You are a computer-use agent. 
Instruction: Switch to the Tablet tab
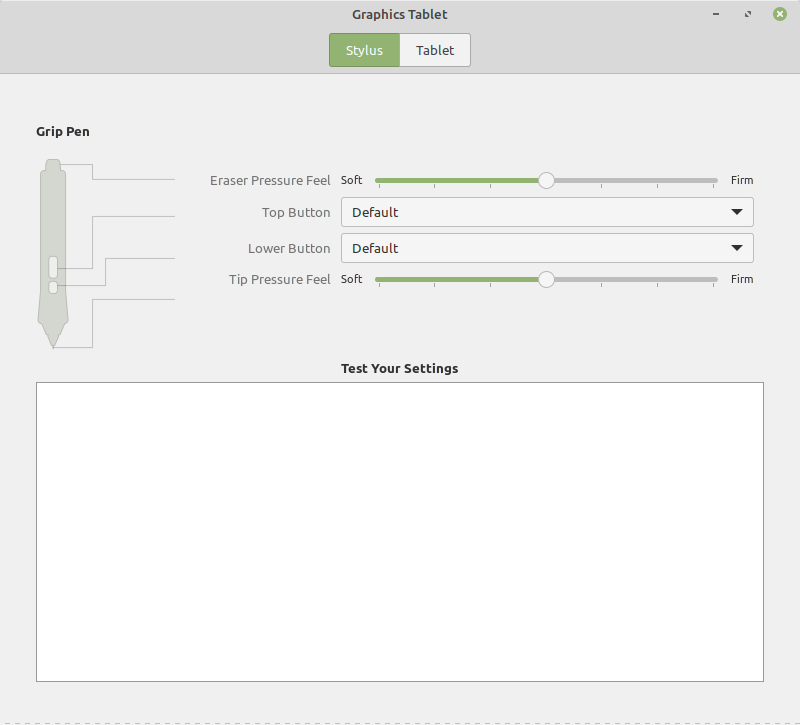(435, 50)
